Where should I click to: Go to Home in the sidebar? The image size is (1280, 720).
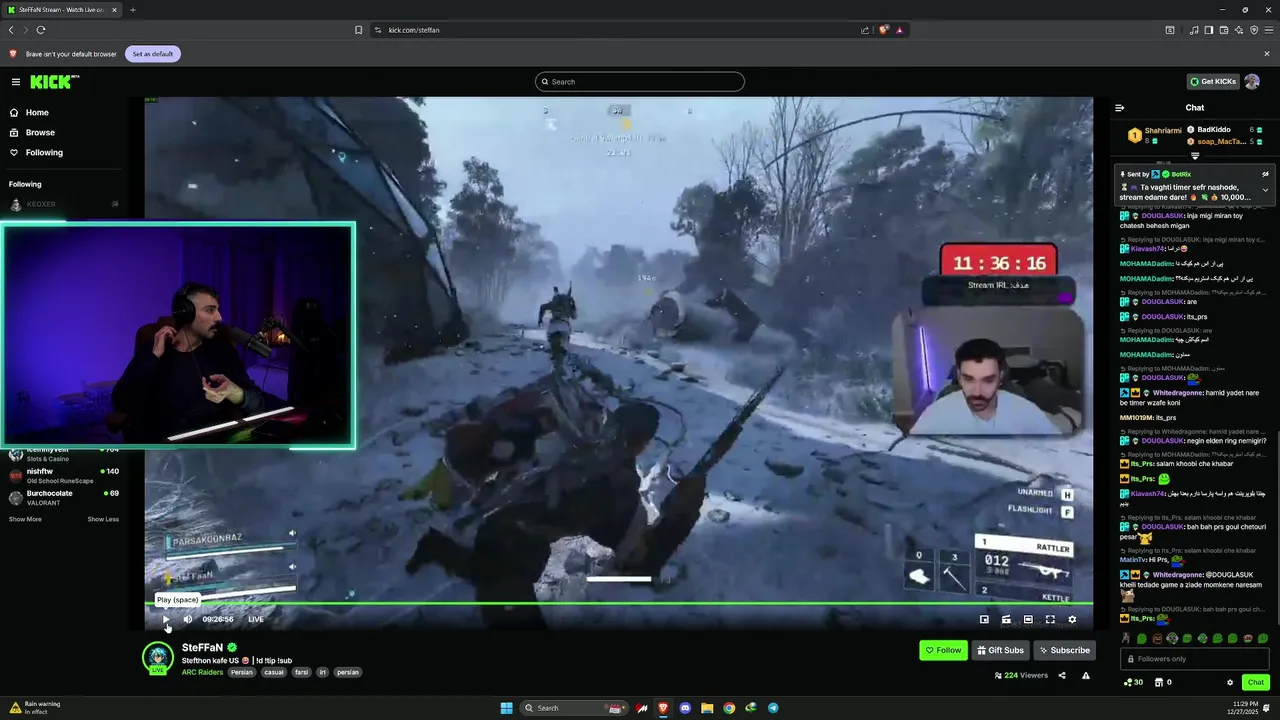37,113
